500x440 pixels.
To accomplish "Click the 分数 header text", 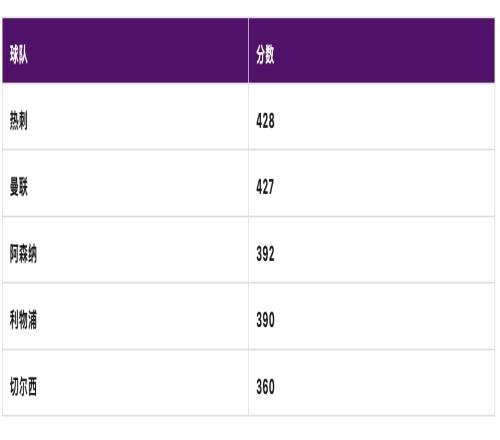I will 265,54.
